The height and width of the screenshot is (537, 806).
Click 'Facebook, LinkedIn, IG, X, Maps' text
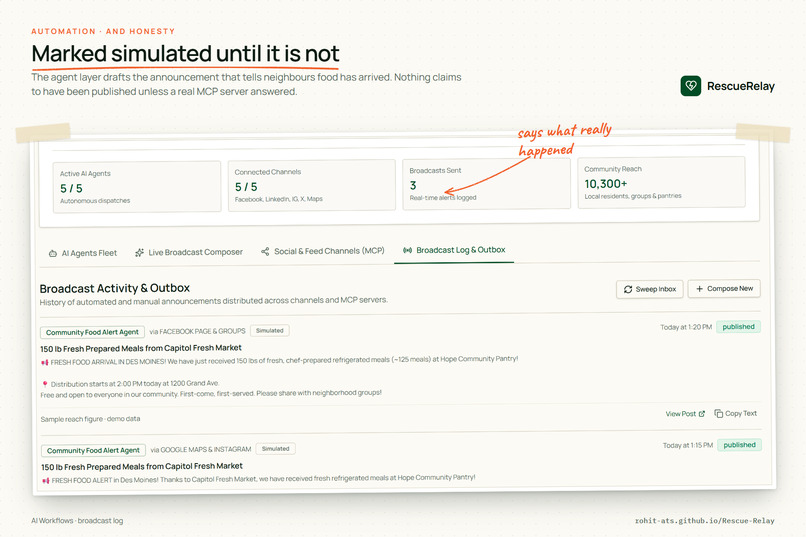click(x=279, y=199)
